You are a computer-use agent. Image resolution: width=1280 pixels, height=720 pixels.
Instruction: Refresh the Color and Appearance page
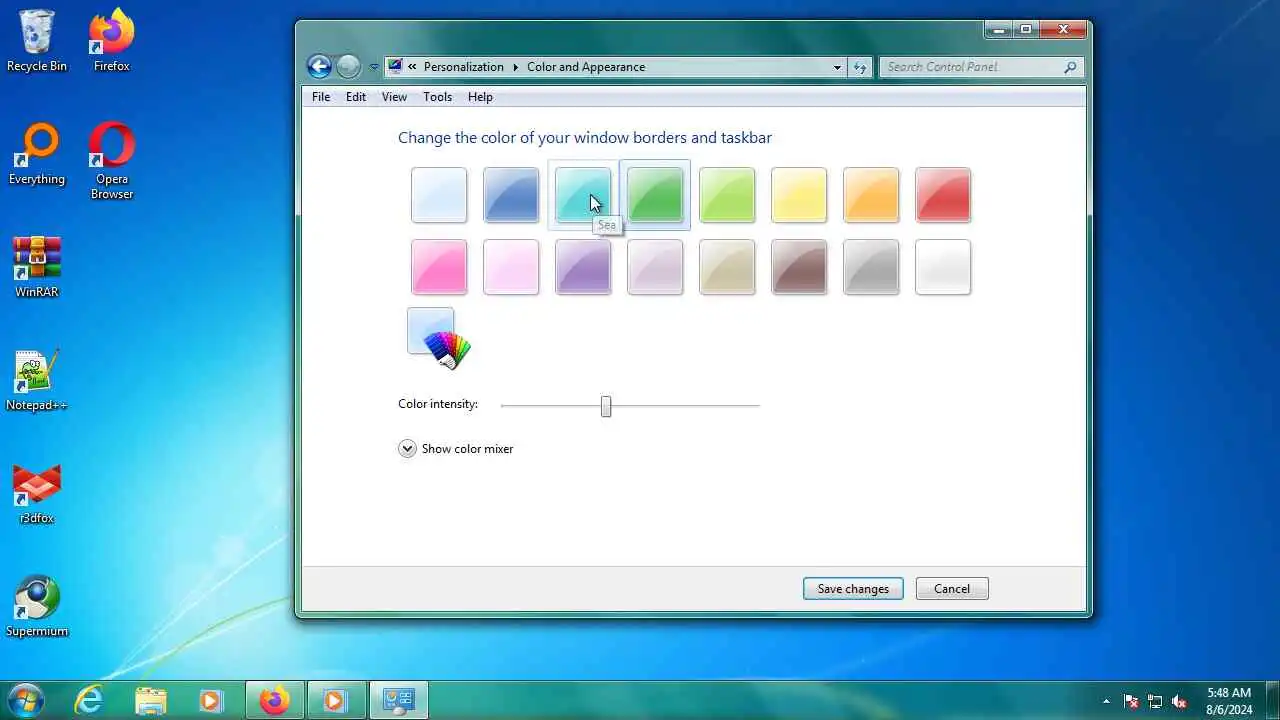pos(860,67)
